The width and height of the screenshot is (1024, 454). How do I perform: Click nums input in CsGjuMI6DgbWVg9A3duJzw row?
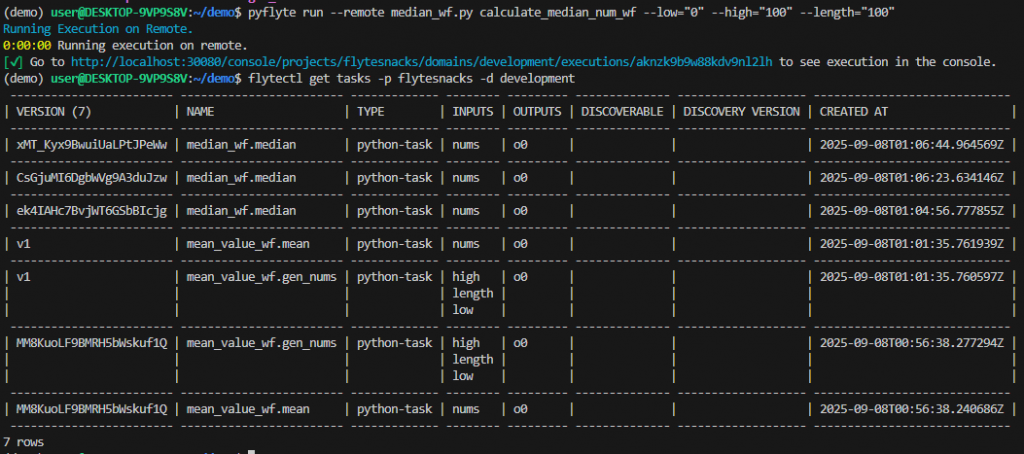point(466,178)
